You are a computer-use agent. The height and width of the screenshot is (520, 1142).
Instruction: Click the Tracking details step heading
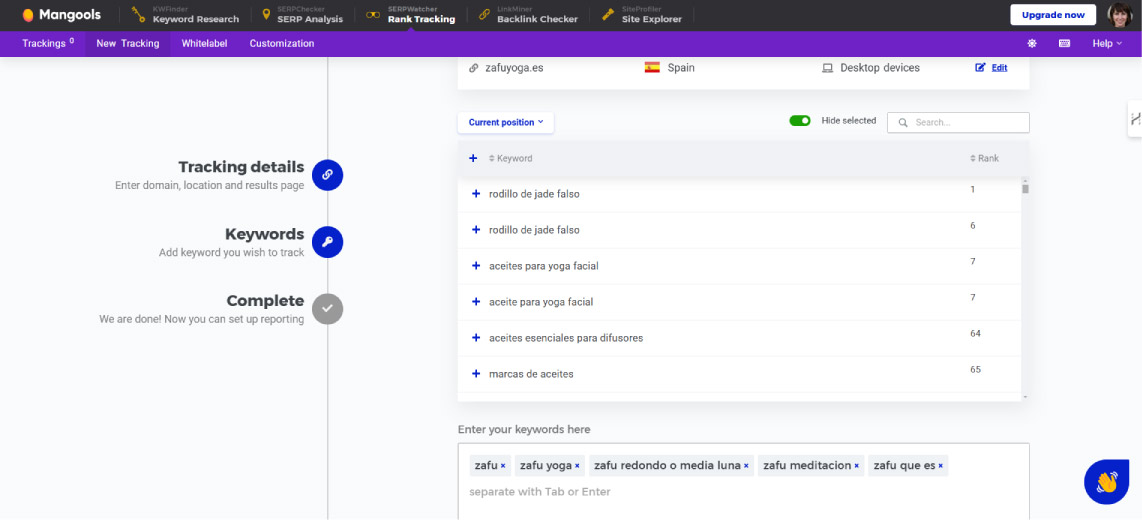point(241,167)
